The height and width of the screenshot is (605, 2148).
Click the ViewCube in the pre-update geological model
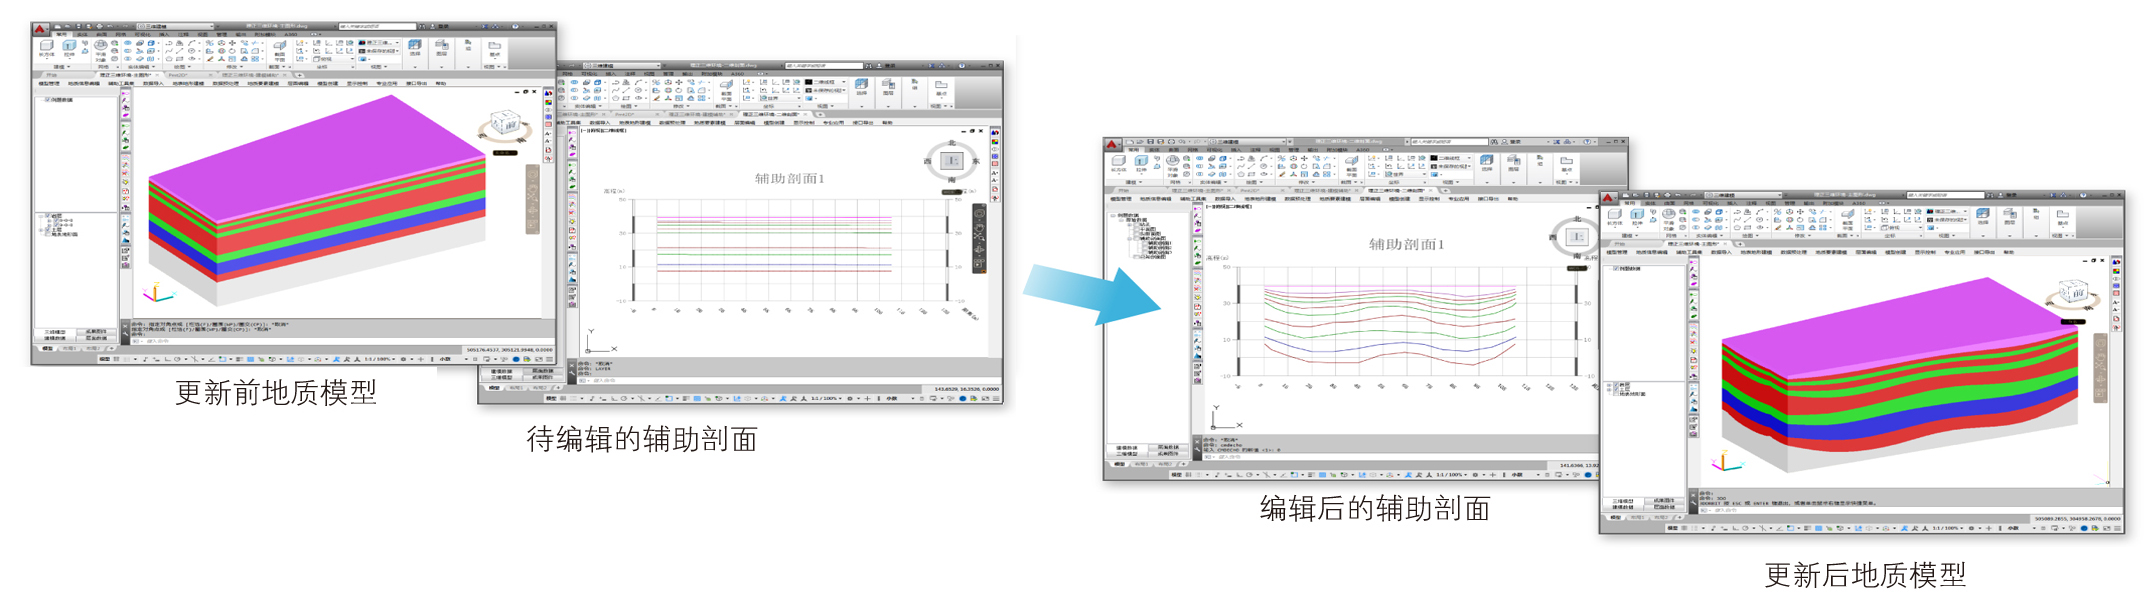[504, 127]
